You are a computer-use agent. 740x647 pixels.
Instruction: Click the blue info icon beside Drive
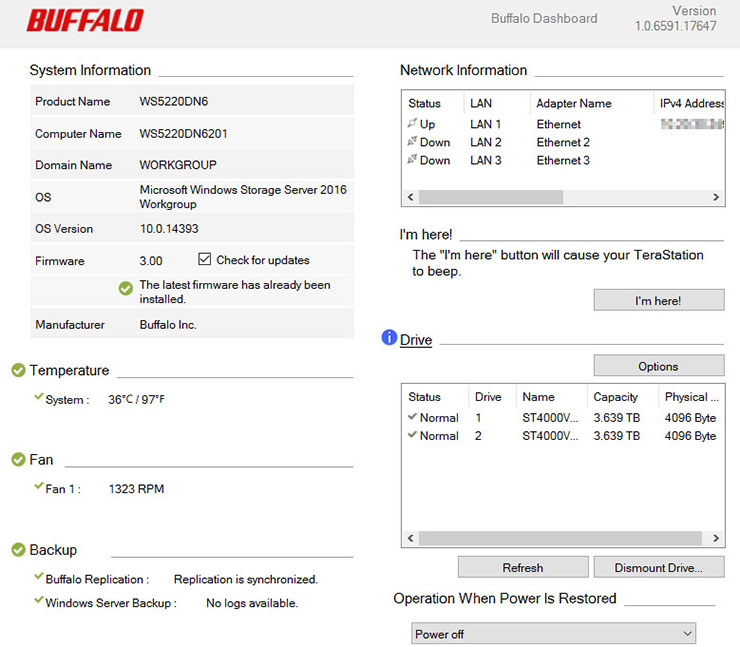click(390, 338)
